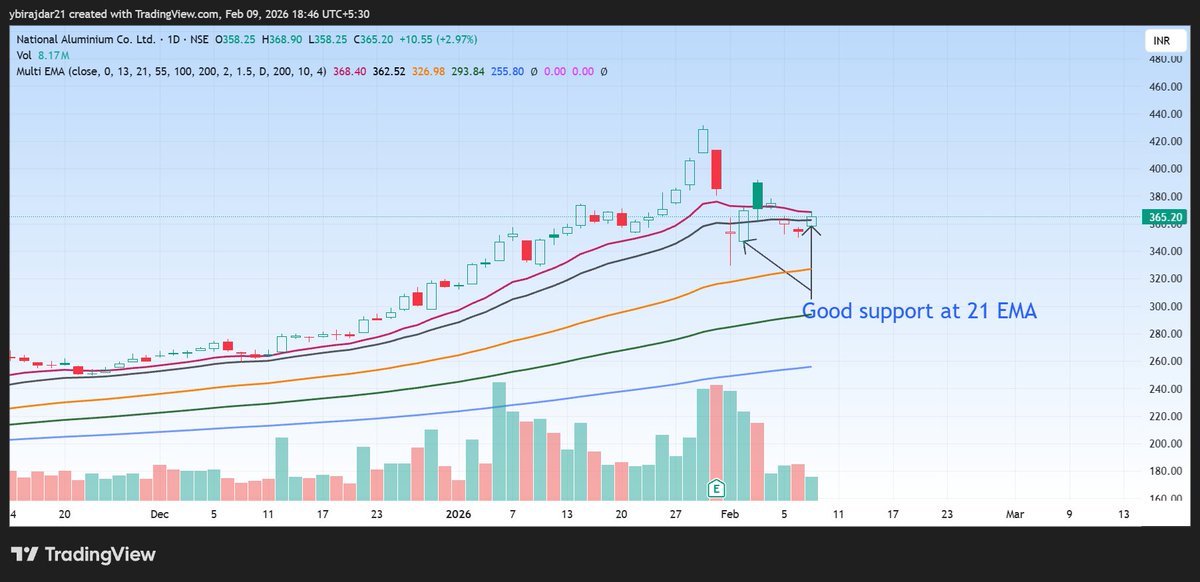Screen dimensions: 1200x582
Task: Click the tallest volume bar near Feb
Action: tap(716, 440)
